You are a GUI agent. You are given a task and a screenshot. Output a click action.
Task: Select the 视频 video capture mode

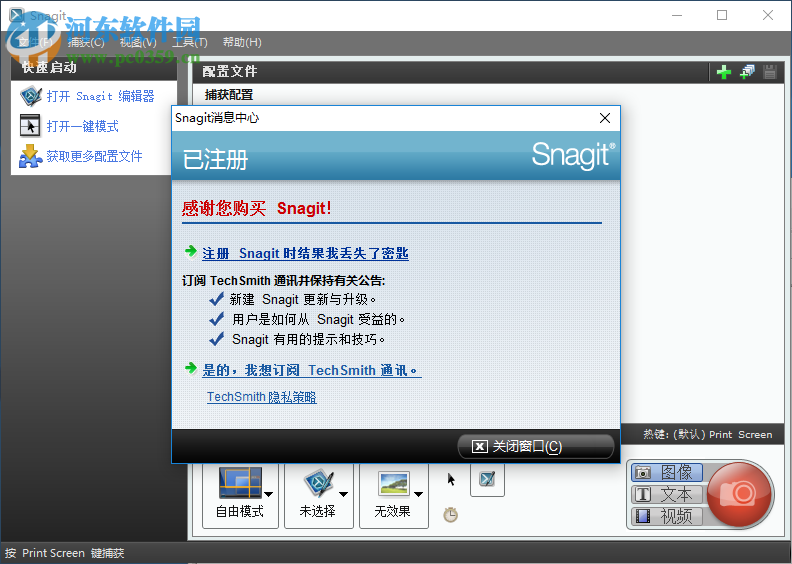[666, 516]
